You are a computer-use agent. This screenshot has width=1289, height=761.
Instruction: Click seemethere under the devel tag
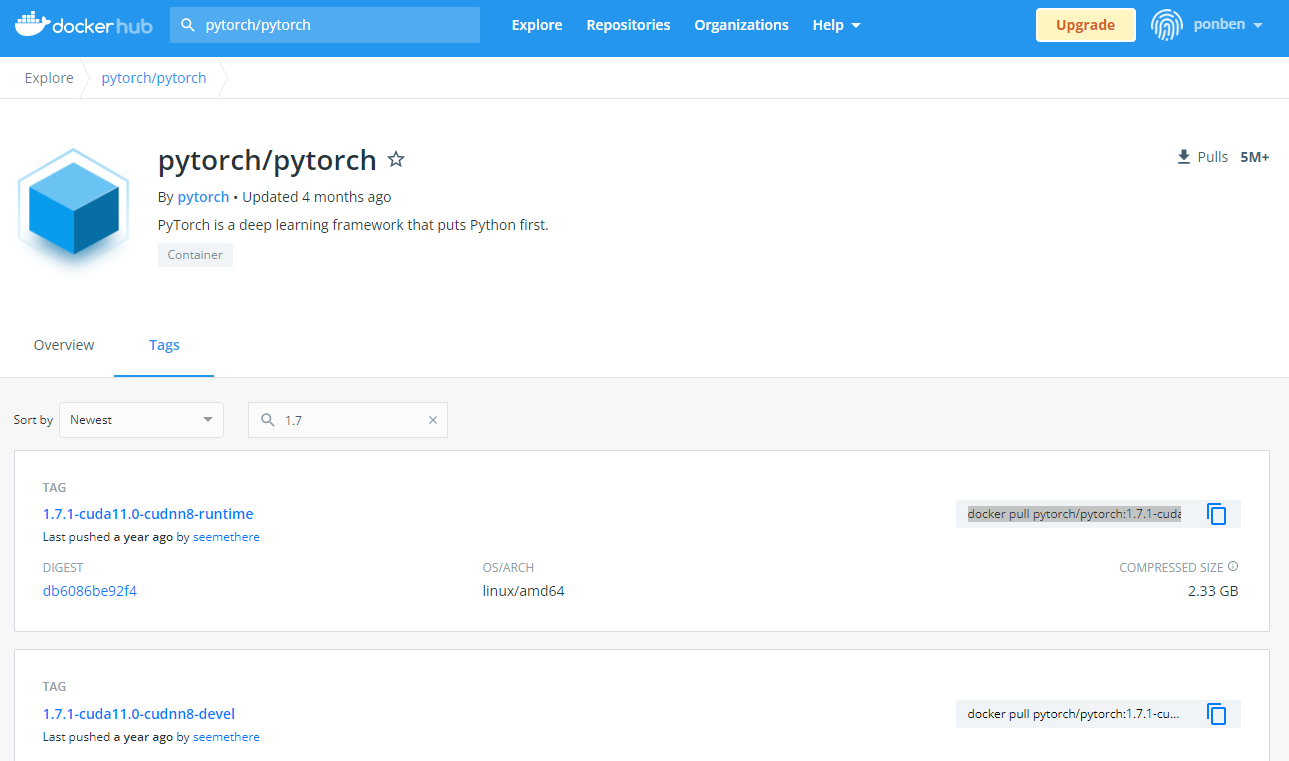[x=226, y=737]
